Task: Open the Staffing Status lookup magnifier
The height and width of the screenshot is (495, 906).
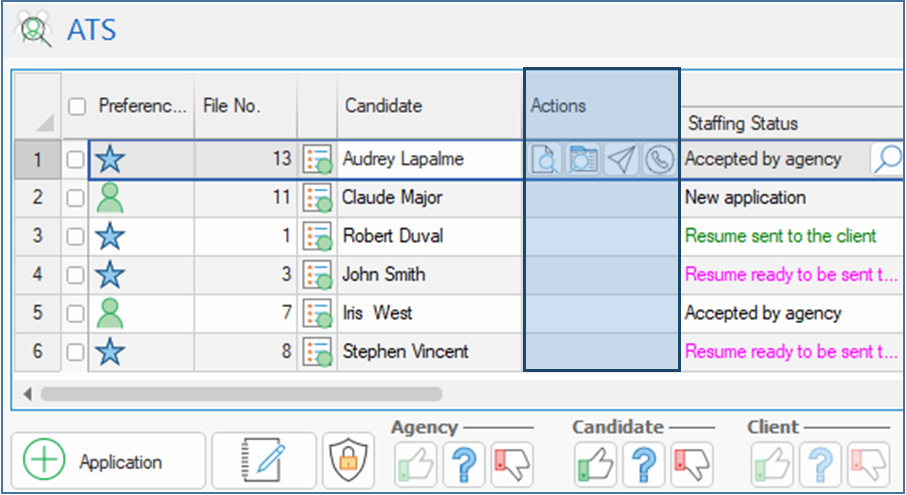Action: point(886,159)
